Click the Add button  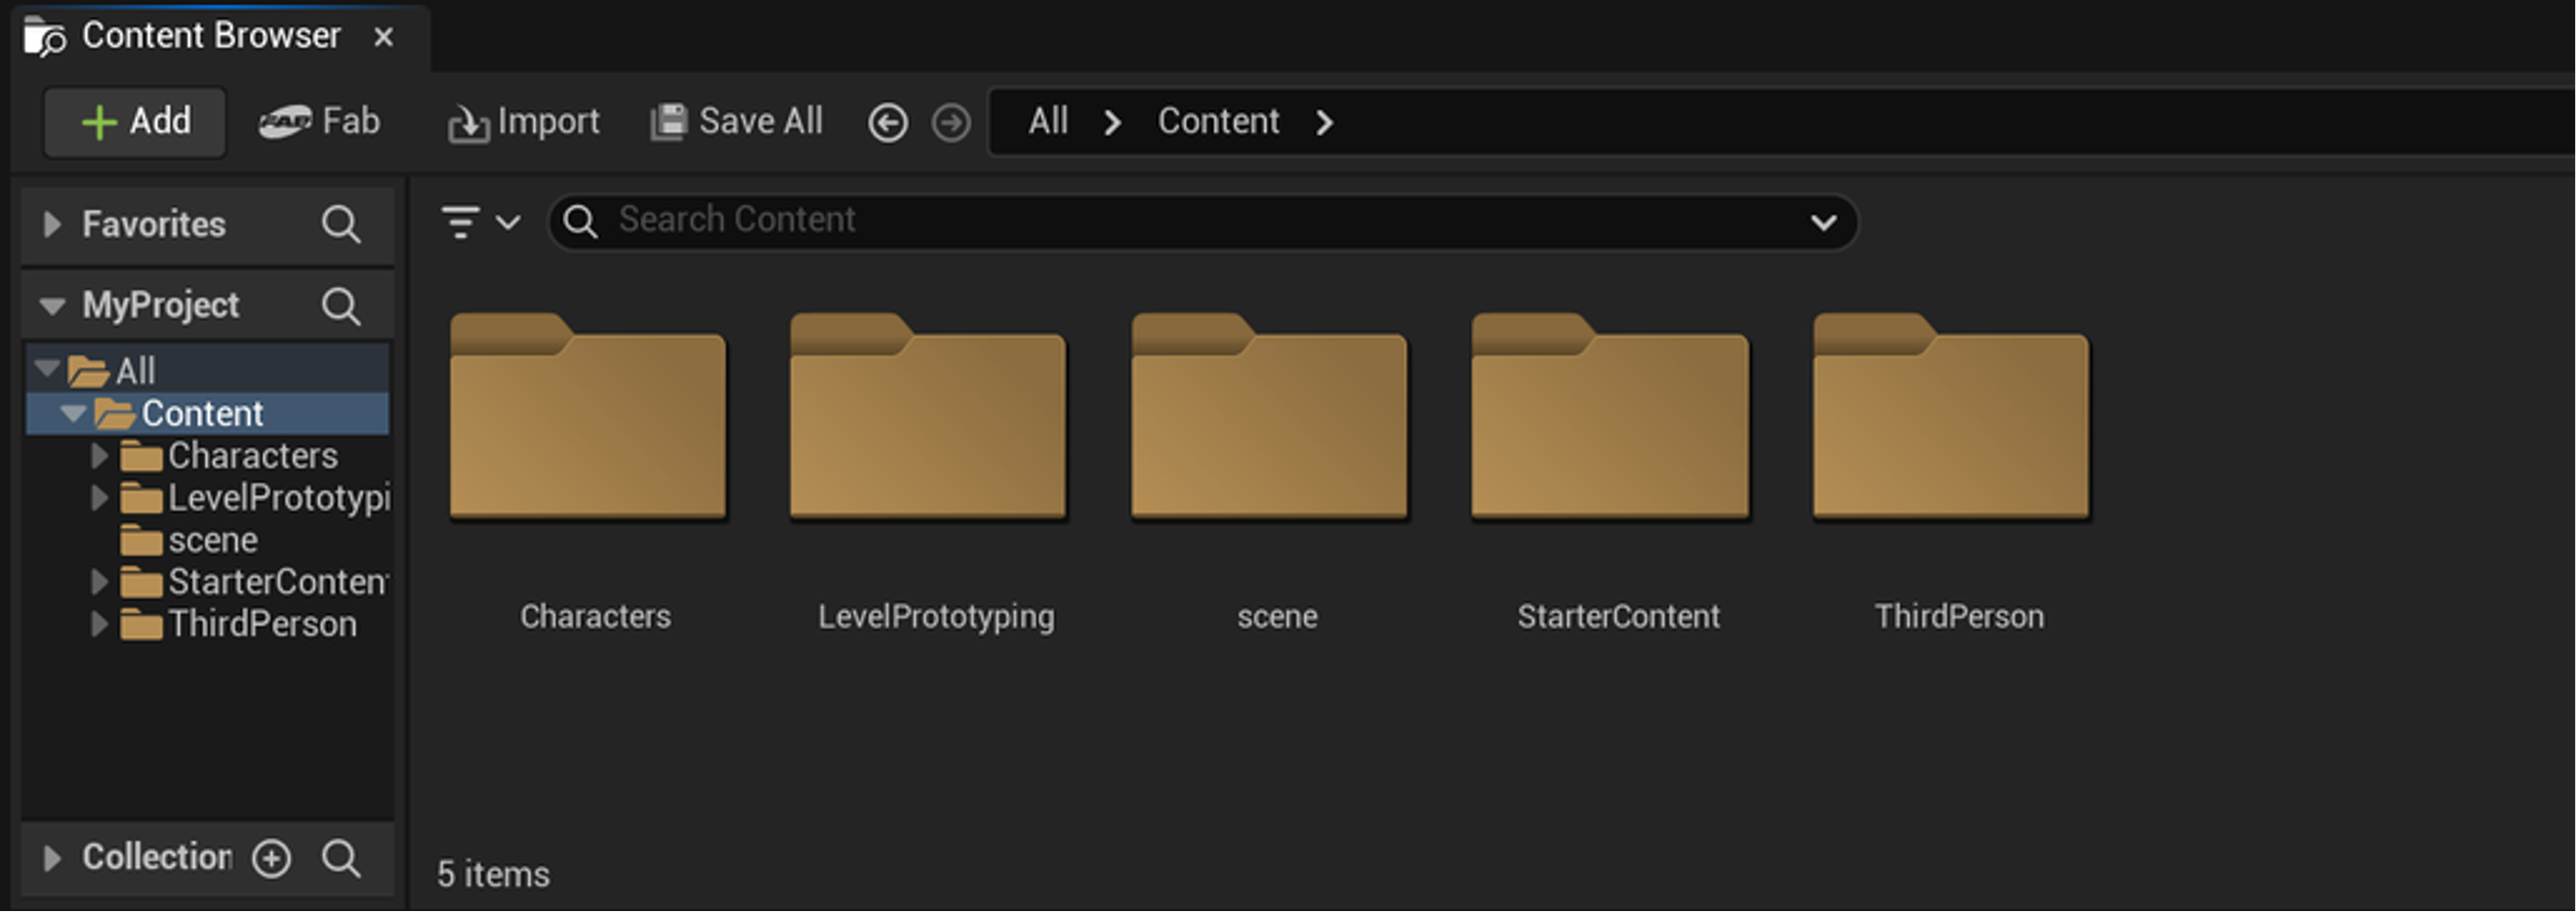(x=134, y=121)
